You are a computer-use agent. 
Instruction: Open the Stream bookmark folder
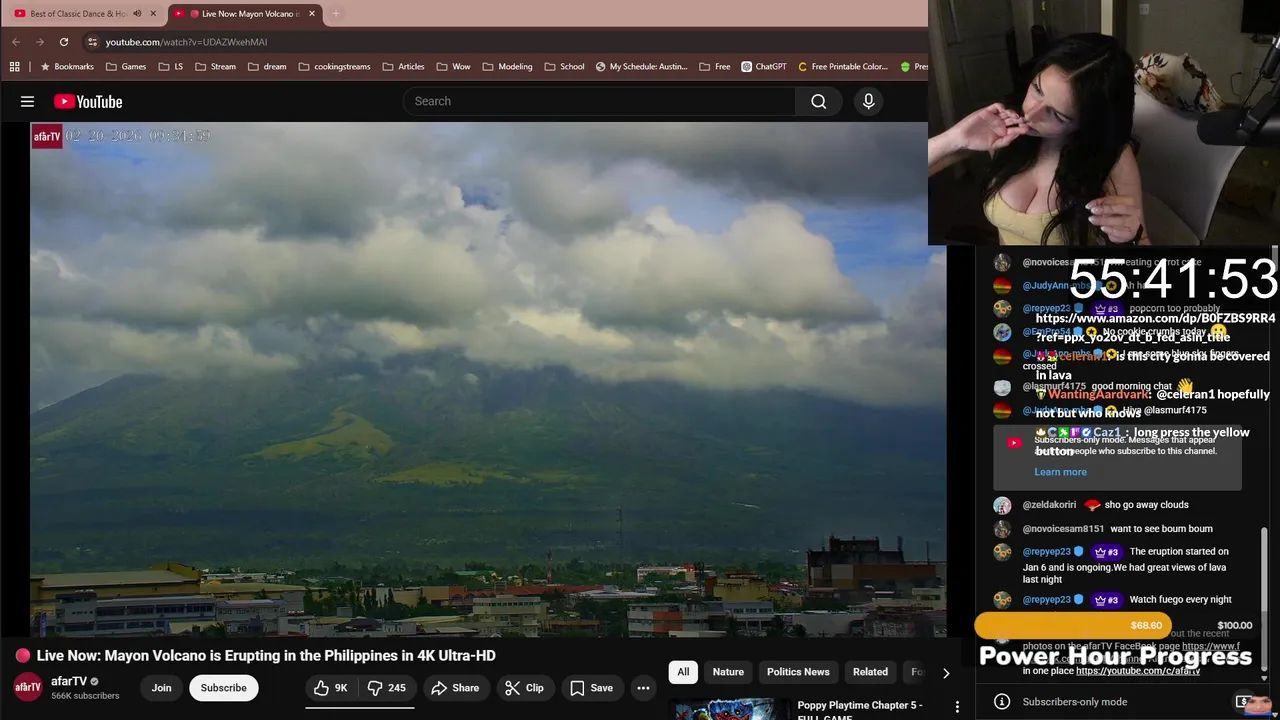pos(216,67)
